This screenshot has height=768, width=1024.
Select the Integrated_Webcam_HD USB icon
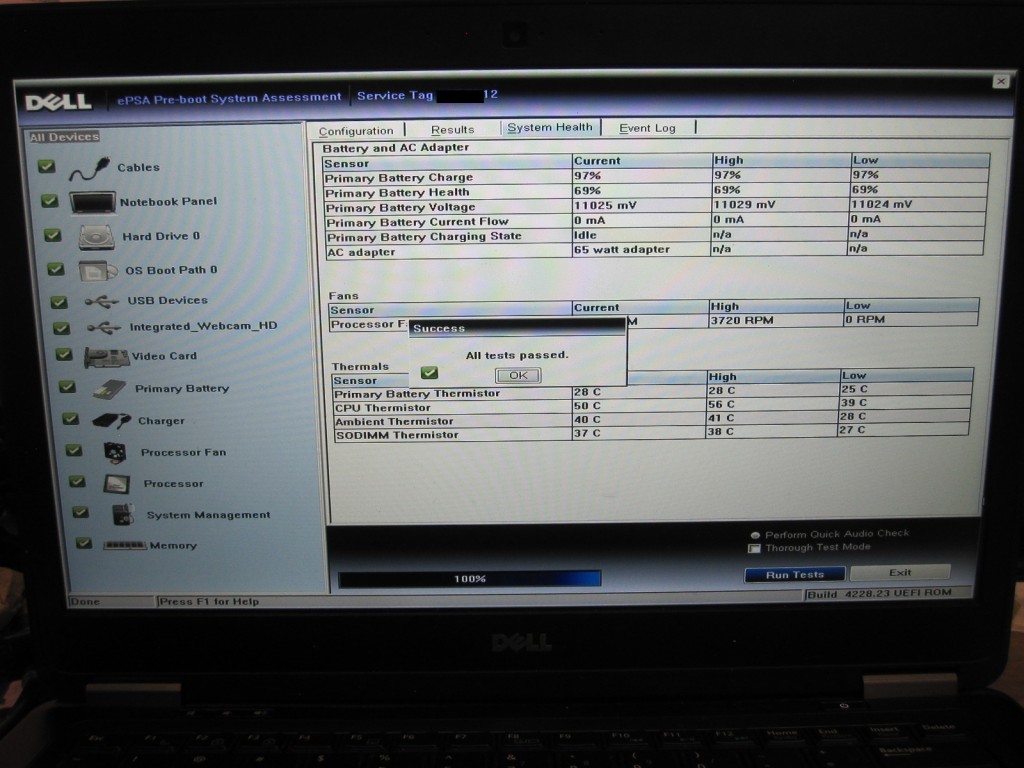(x=104, y=327)
